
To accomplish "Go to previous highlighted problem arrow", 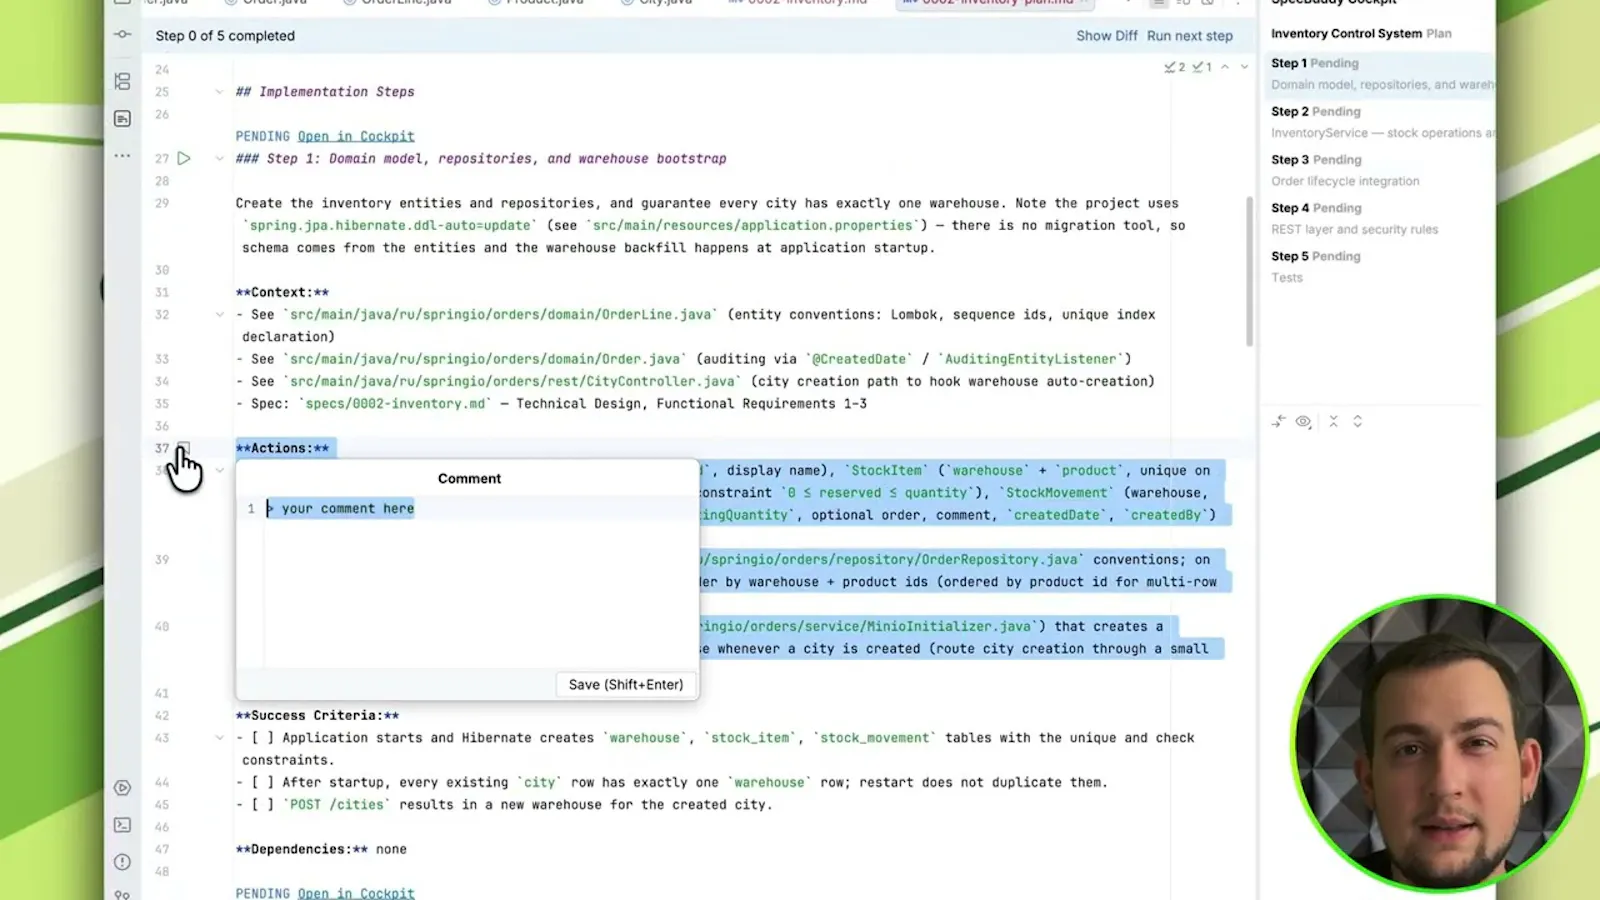I will [1225, 67].
